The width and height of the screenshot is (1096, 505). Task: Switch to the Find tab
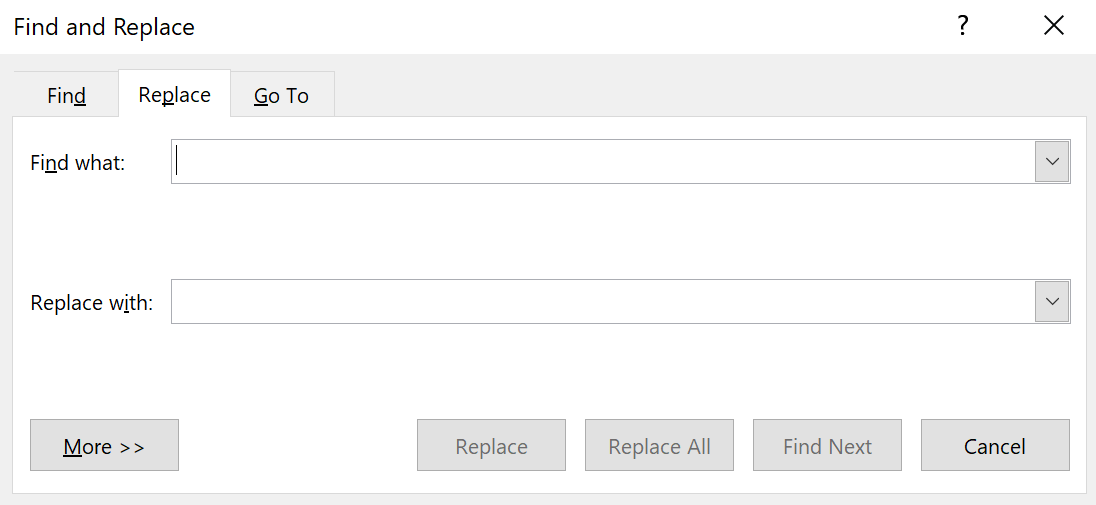66,96
